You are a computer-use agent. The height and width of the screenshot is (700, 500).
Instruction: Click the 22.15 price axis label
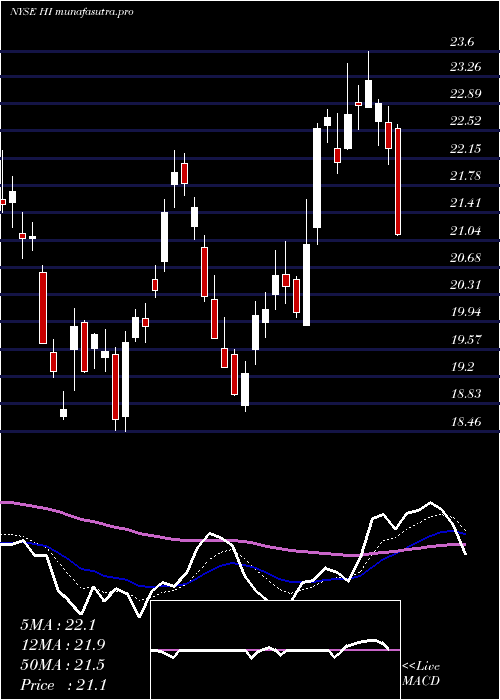point(465,149)
